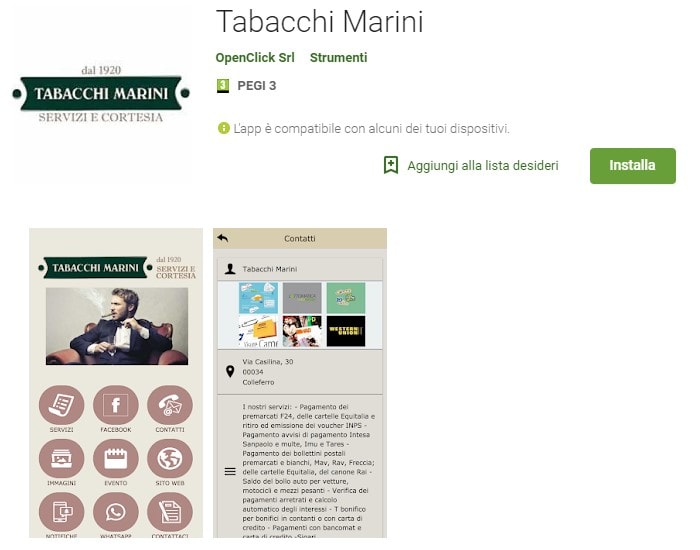The height and width of the screenshot is (550, 700).
Task: Select the Sito Web globe icon
Action: [x=170, y=458]
